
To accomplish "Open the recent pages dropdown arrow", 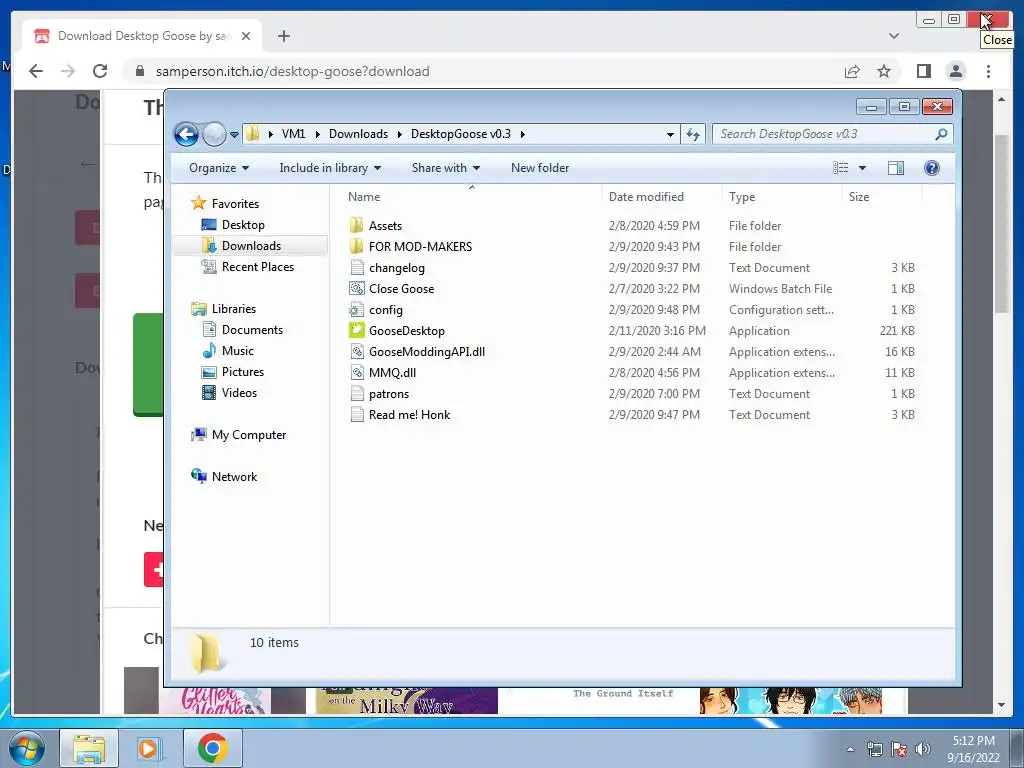I will pos(234,135).
